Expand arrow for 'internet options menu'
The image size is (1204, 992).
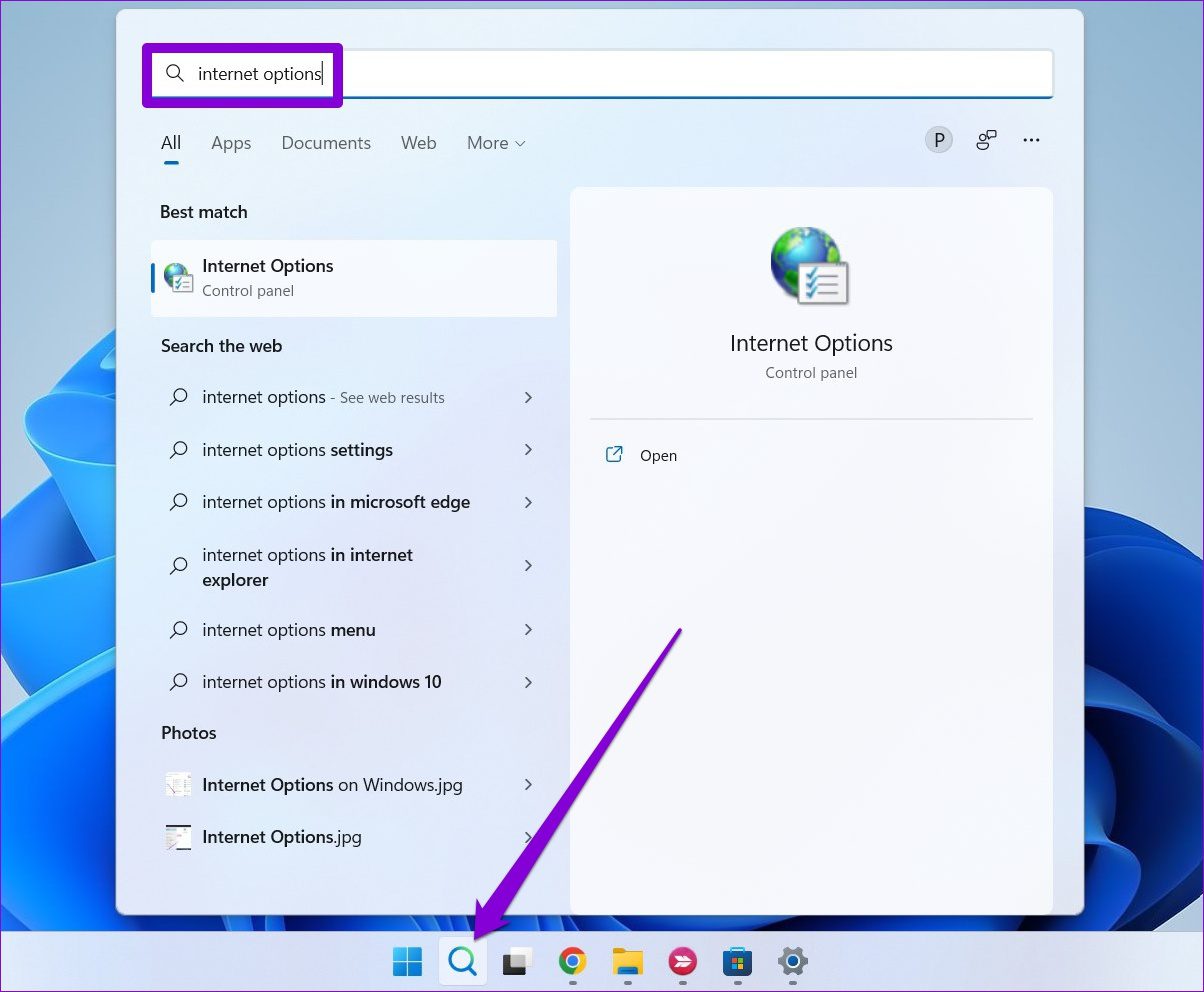(x=528, y=630)
